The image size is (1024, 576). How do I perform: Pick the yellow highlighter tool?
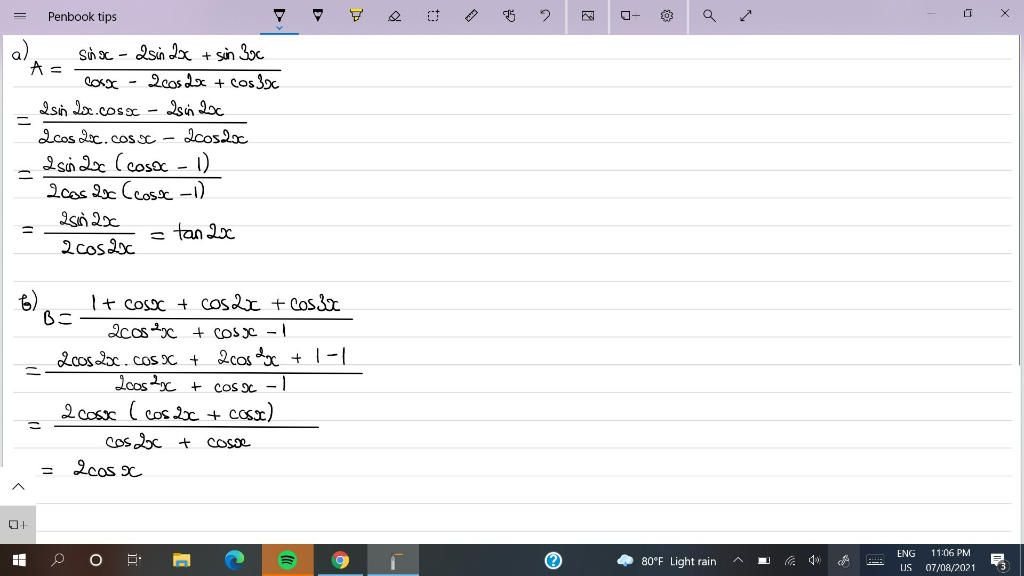click(x=356, y=15)
